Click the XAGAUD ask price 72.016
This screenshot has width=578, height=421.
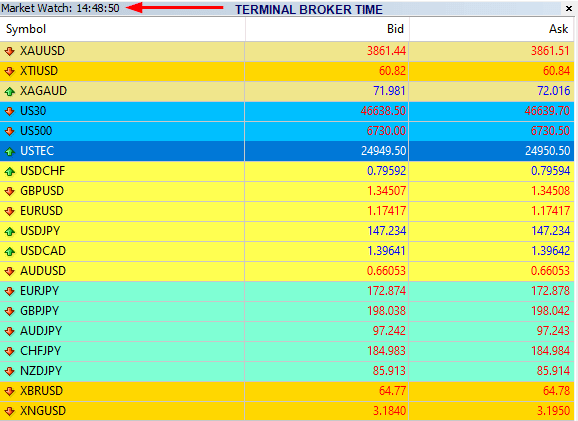(x=554, y=91)
